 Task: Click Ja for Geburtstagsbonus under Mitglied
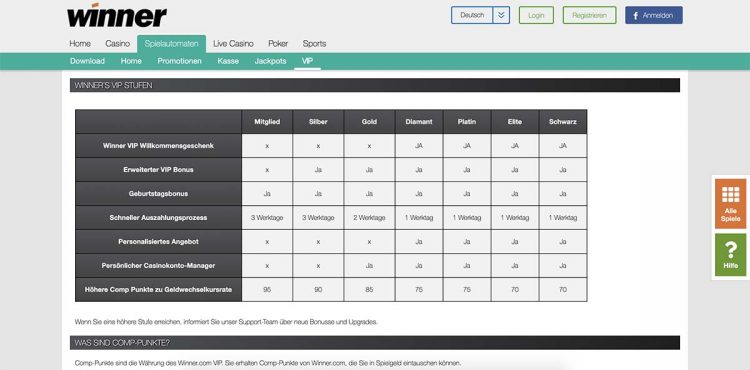pos(267,194)
